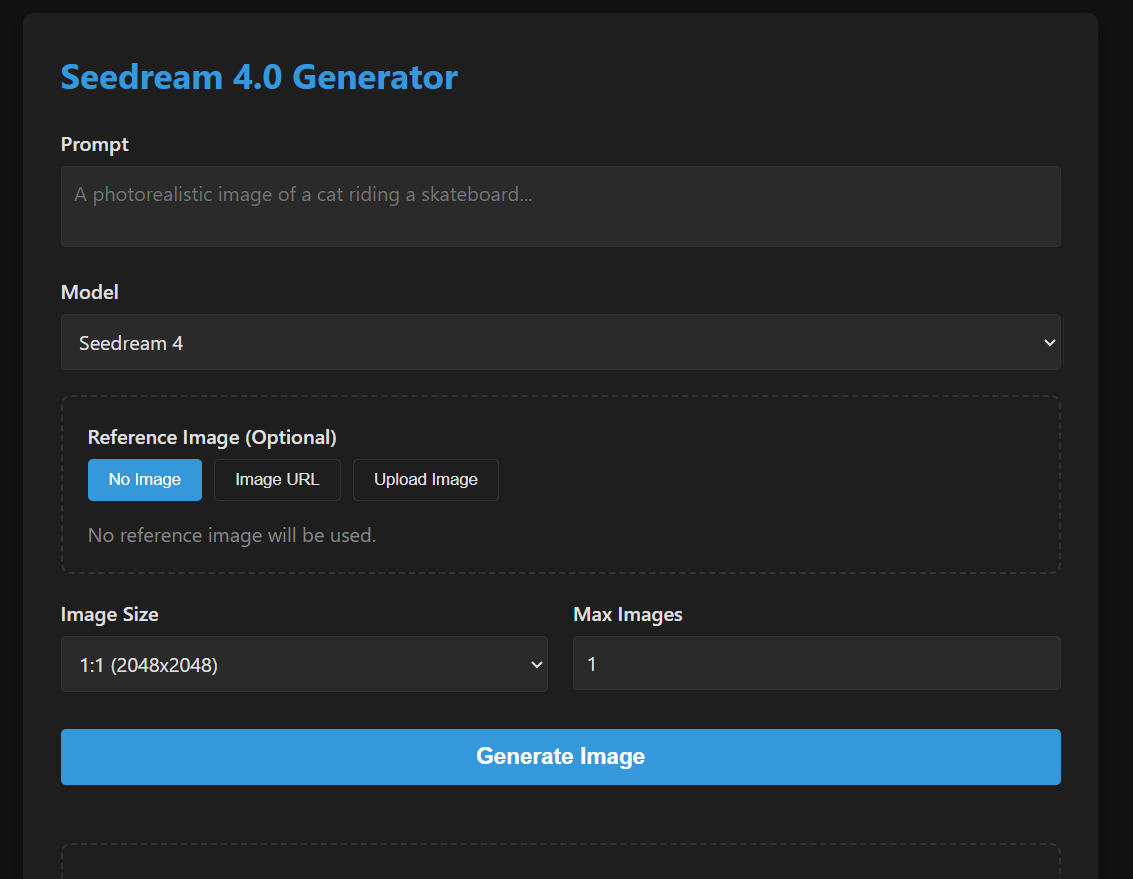Click the Max Images number field
This screenshot has width=1133, height=879.
(817, 664)
